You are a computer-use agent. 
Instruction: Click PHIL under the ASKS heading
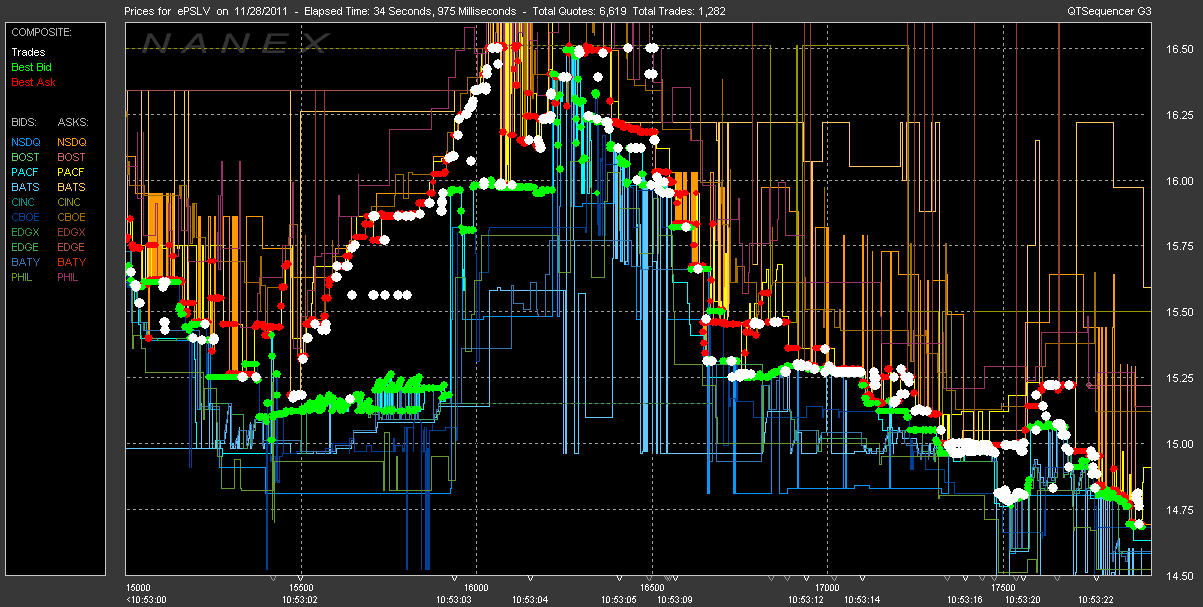tap(70, 277)
